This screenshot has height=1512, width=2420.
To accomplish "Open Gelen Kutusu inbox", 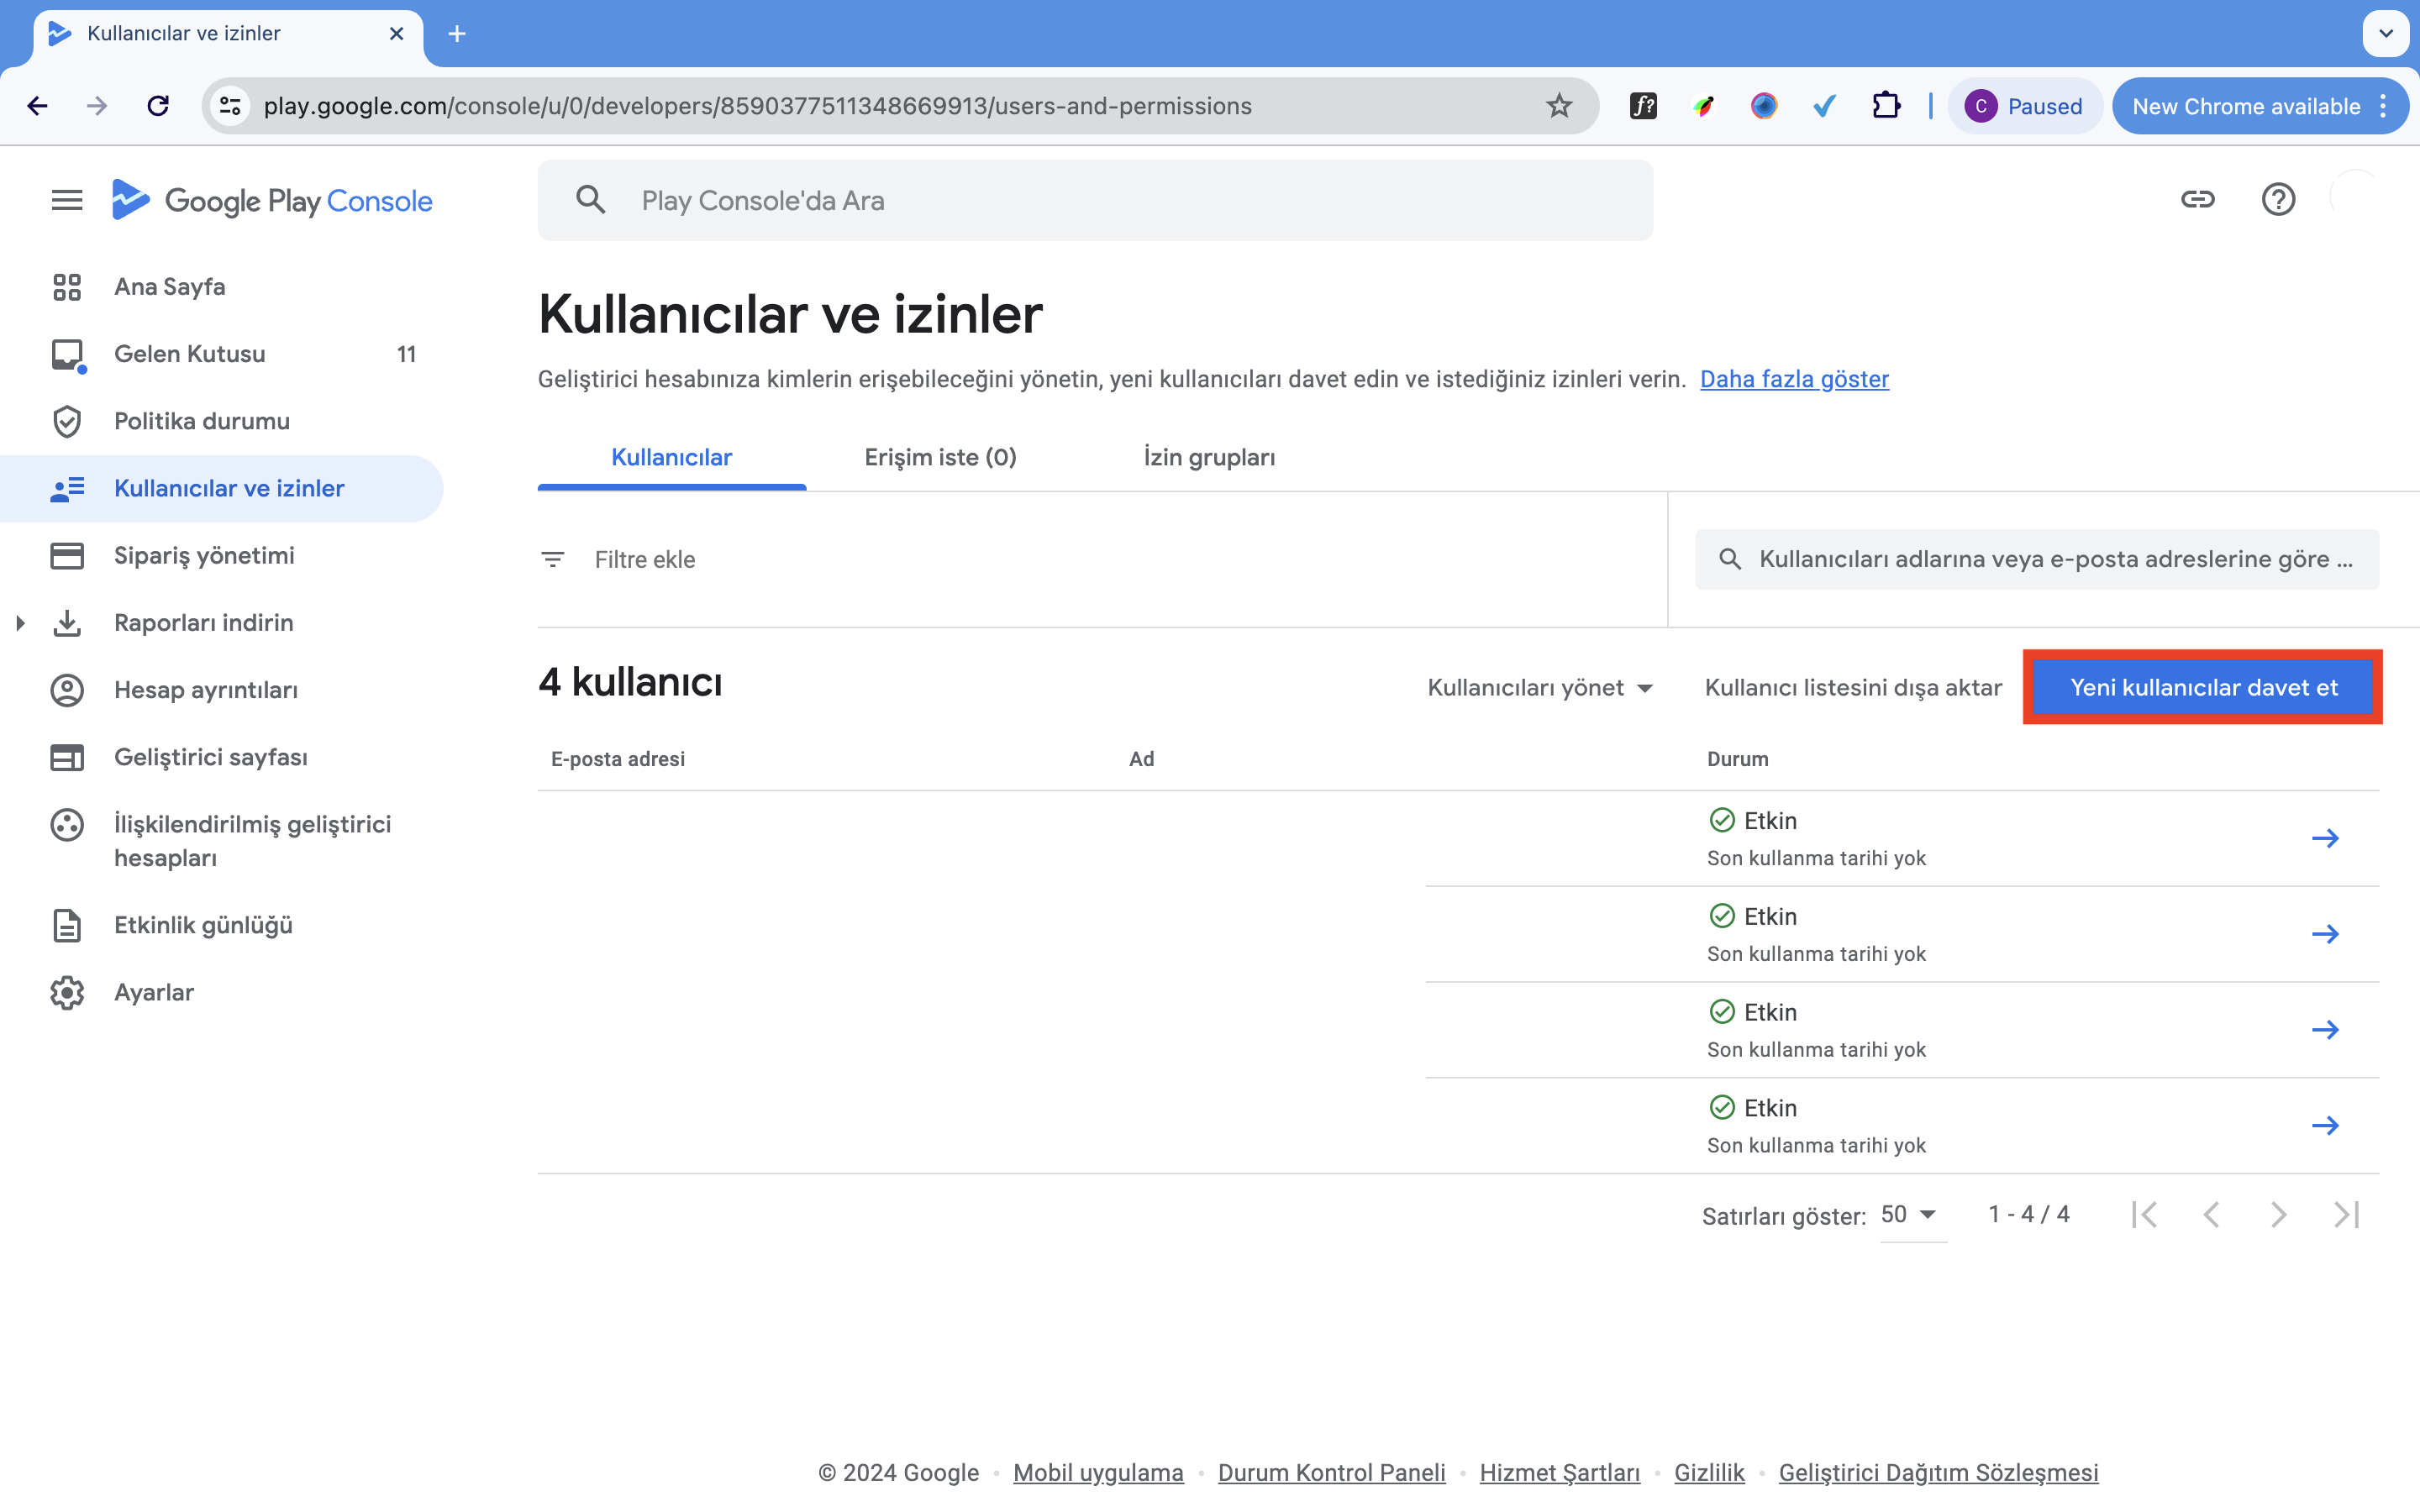I will pyautogui.click(x=190, y=354).
